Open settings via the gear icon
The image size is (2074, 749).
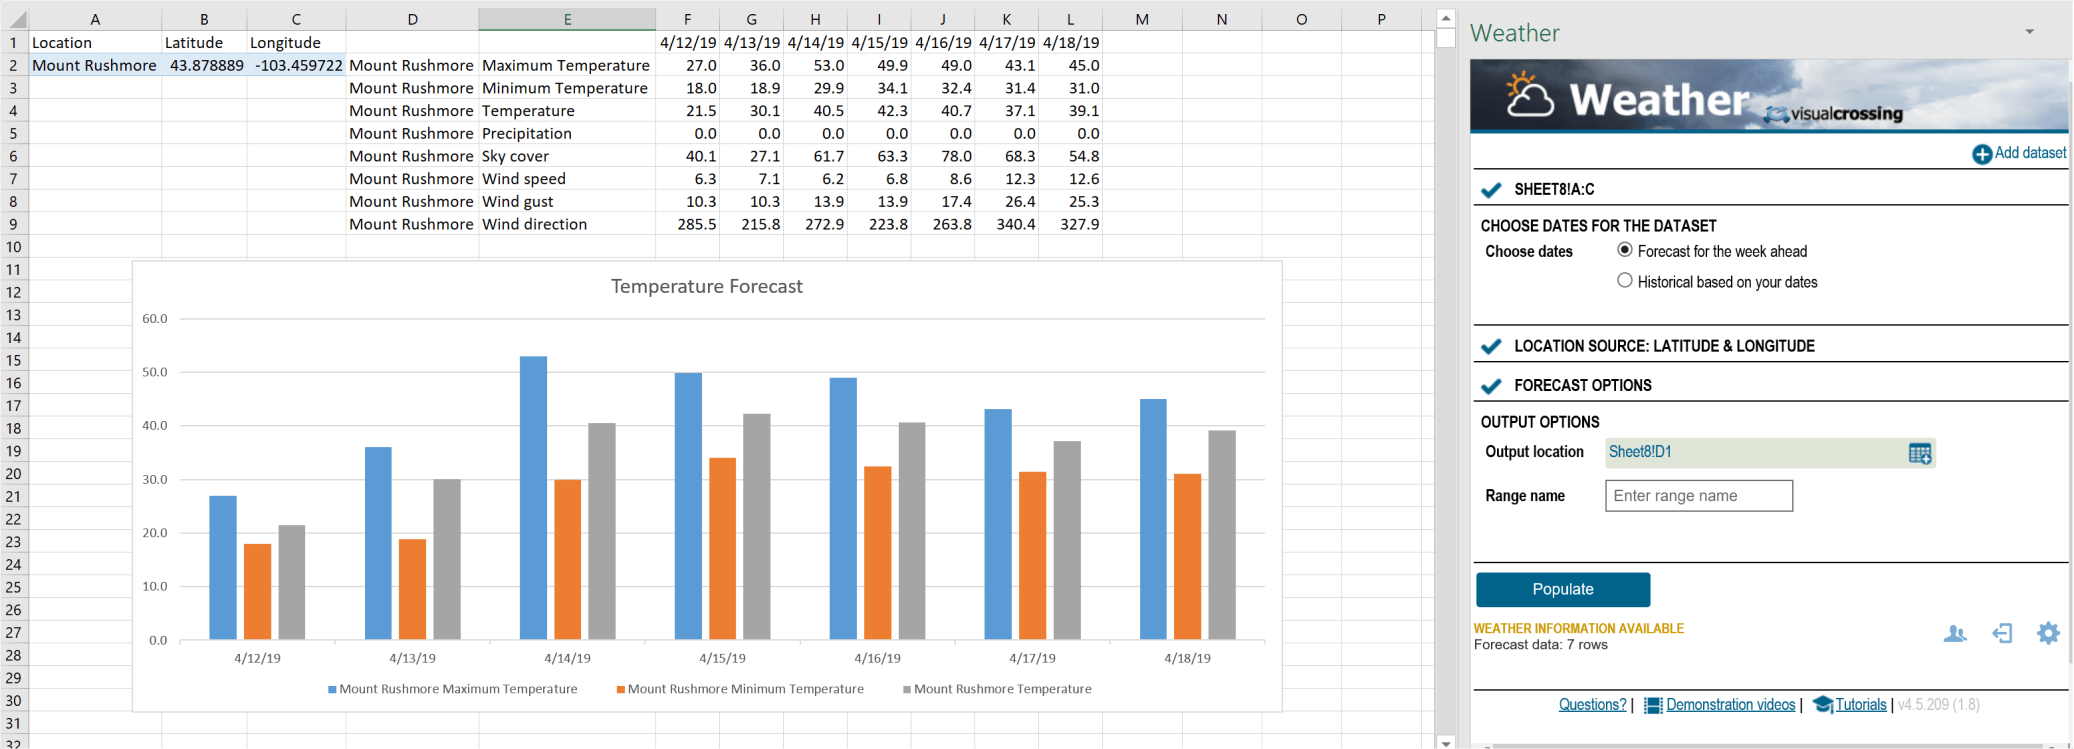2047,634
